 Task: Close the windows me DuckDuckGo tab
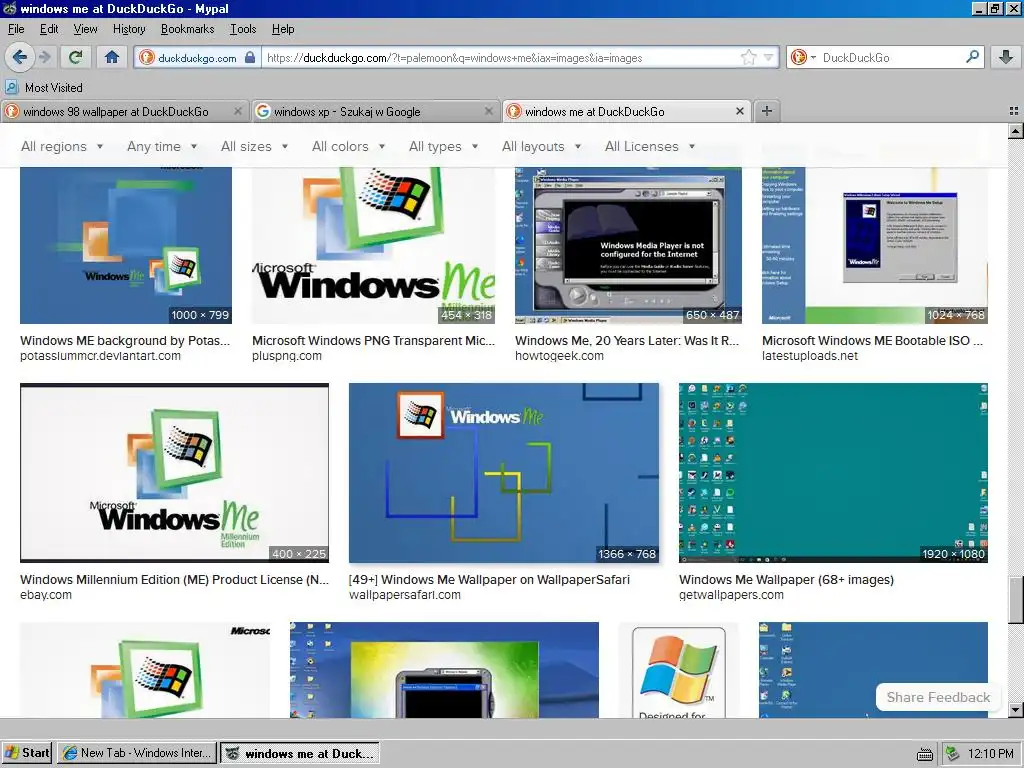tap(740, 112)
